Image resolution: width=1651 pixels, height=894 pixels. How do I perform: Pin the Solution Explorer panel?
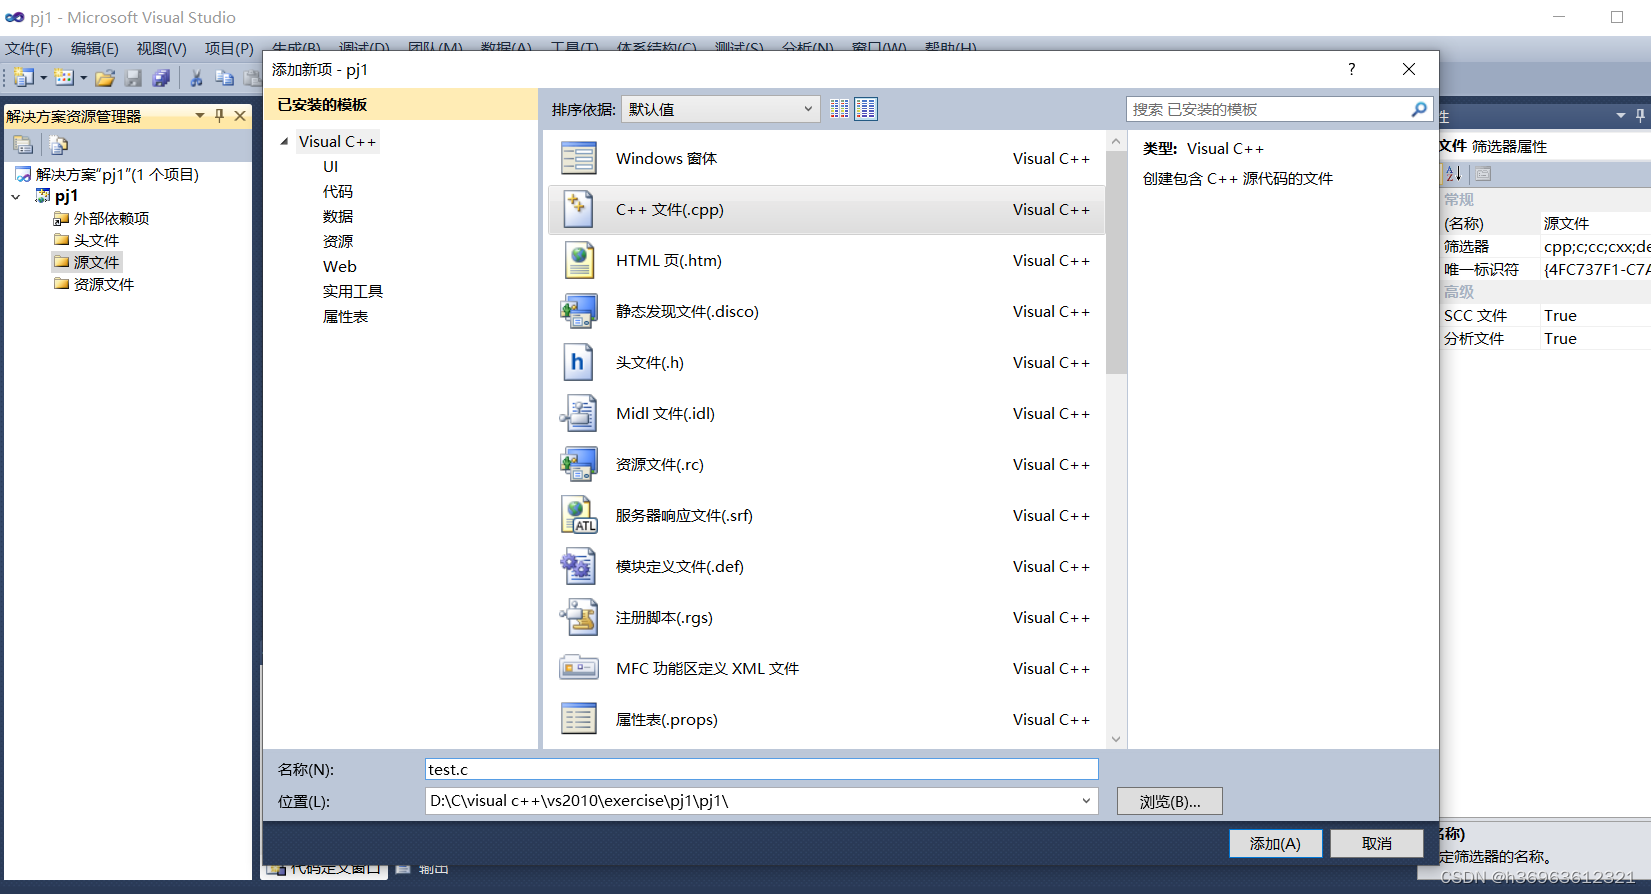(x=220, y=116)
